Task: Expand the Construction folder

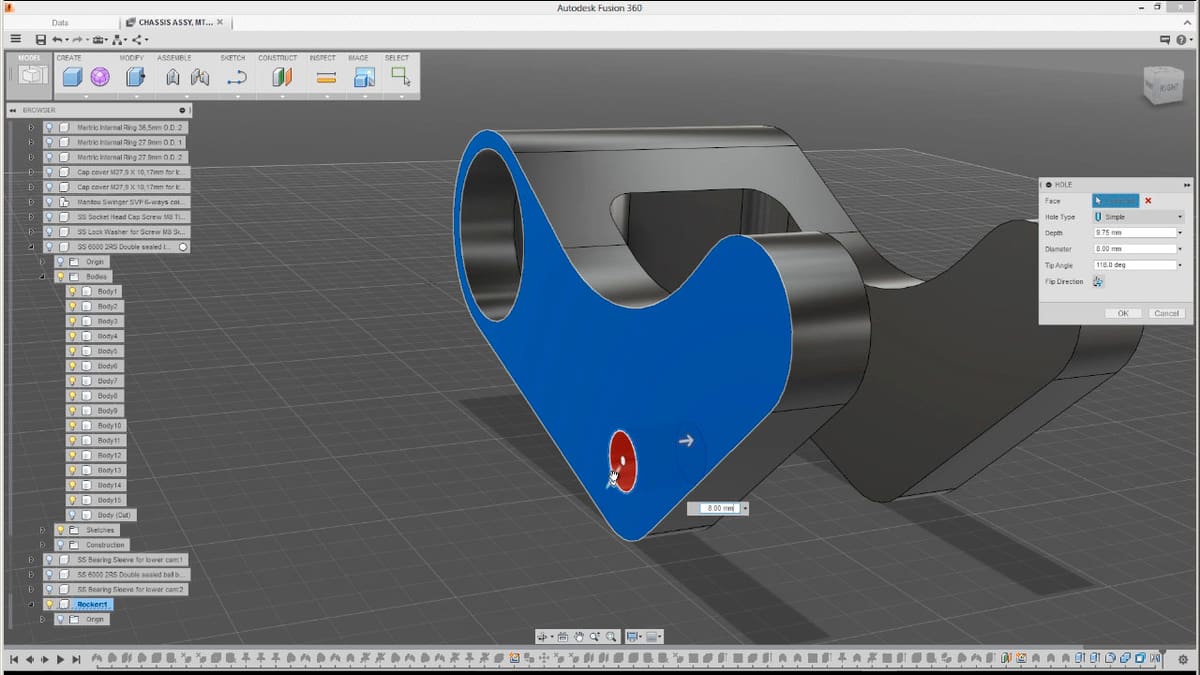Action: tap(42, 545)
